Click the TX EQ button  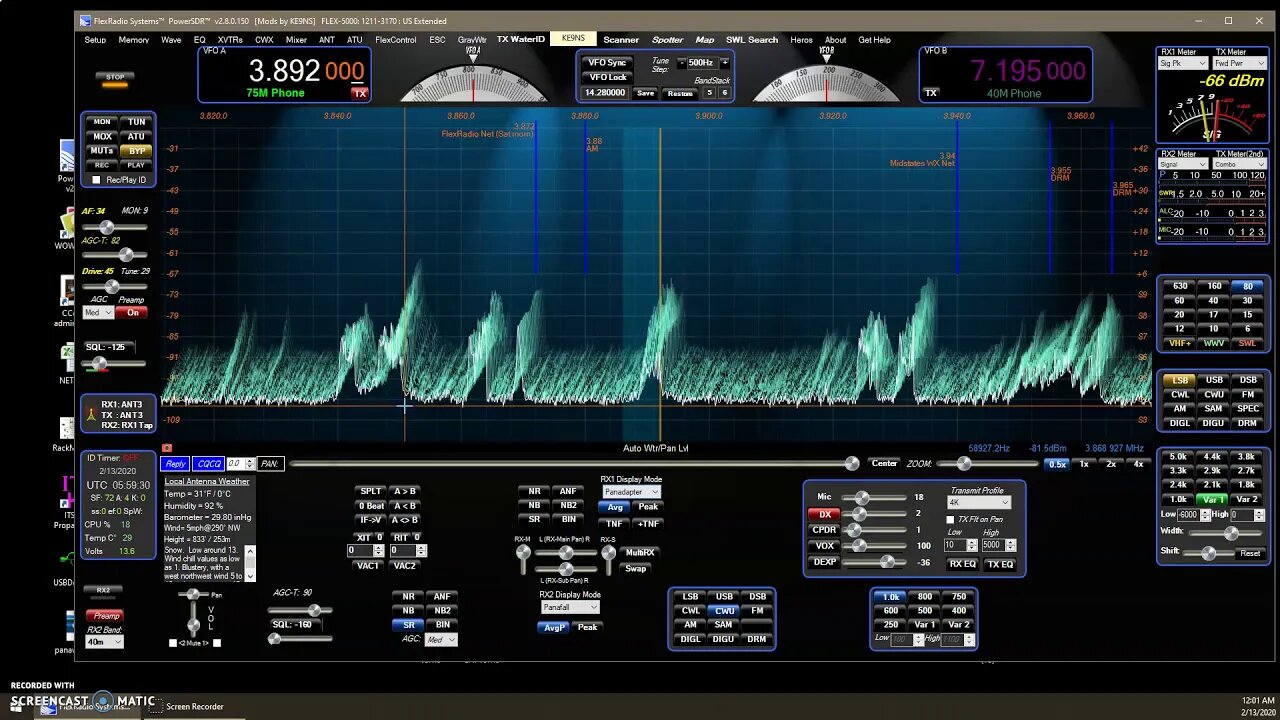1000,564
